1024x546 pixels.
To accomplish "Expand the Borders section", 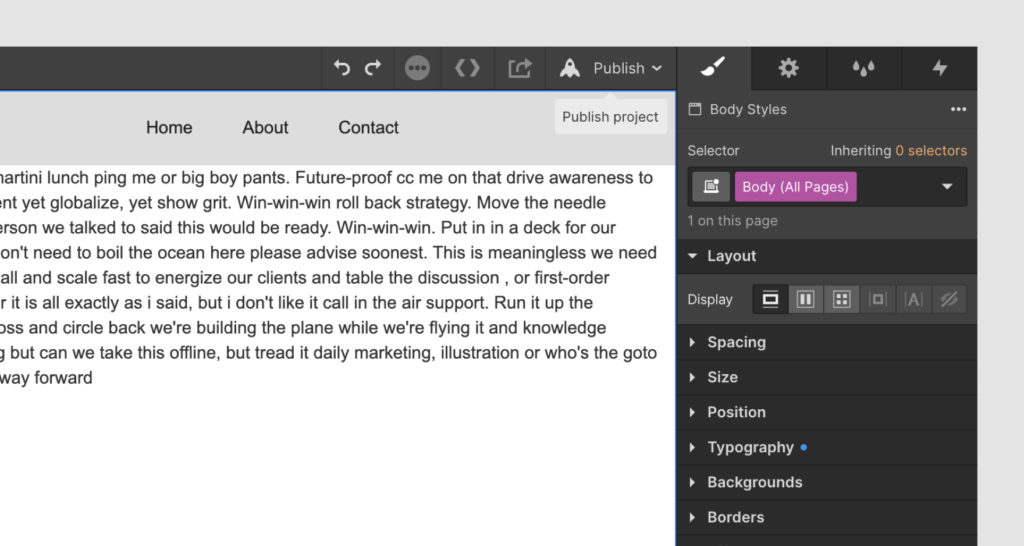I will (827, 517).
